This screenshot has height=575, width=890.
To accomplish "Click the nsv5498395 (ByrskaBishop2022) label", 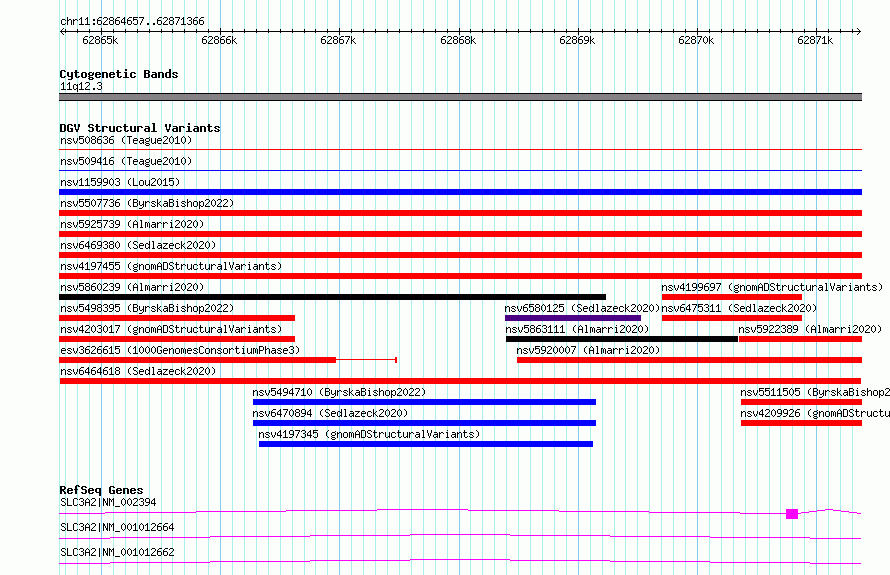I will 147,308.
